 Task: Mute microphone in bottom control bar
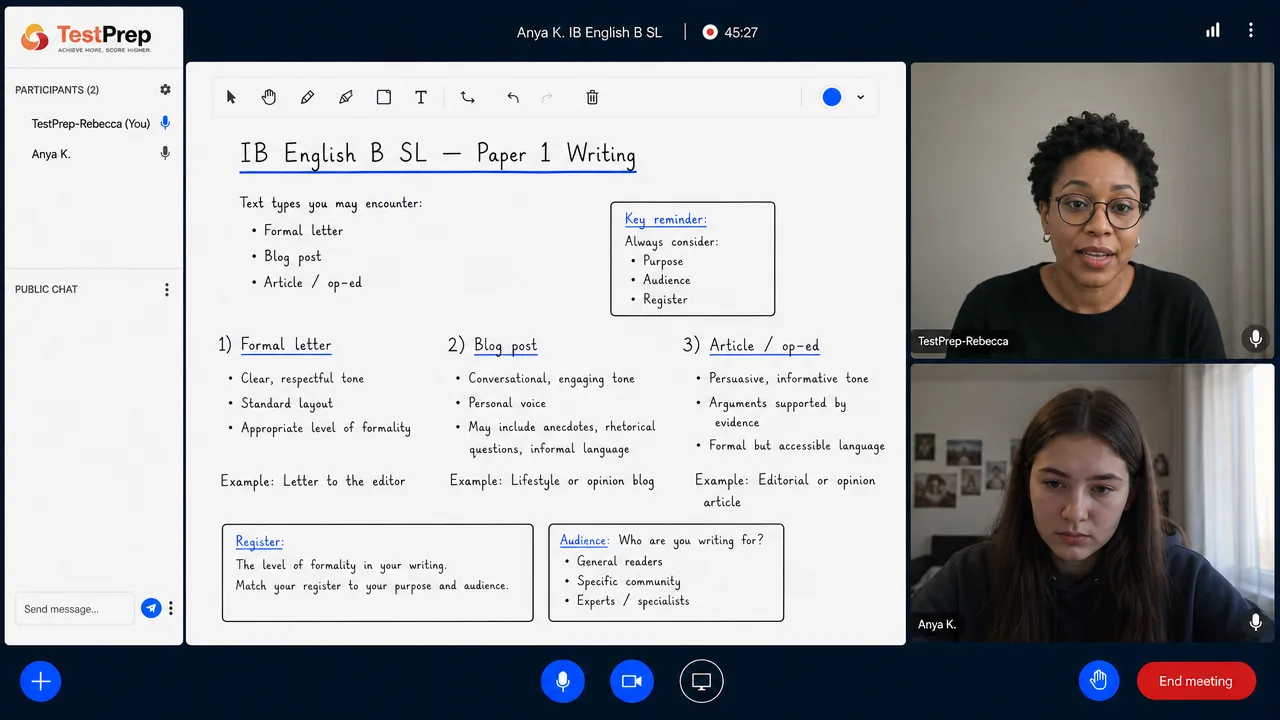pos(563,682)
